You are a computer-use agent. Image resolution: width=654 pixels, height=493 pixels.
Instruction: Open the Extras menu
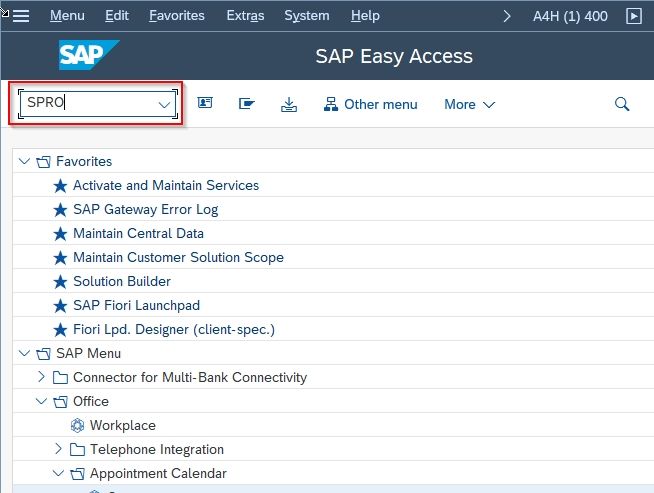[245, 16]
